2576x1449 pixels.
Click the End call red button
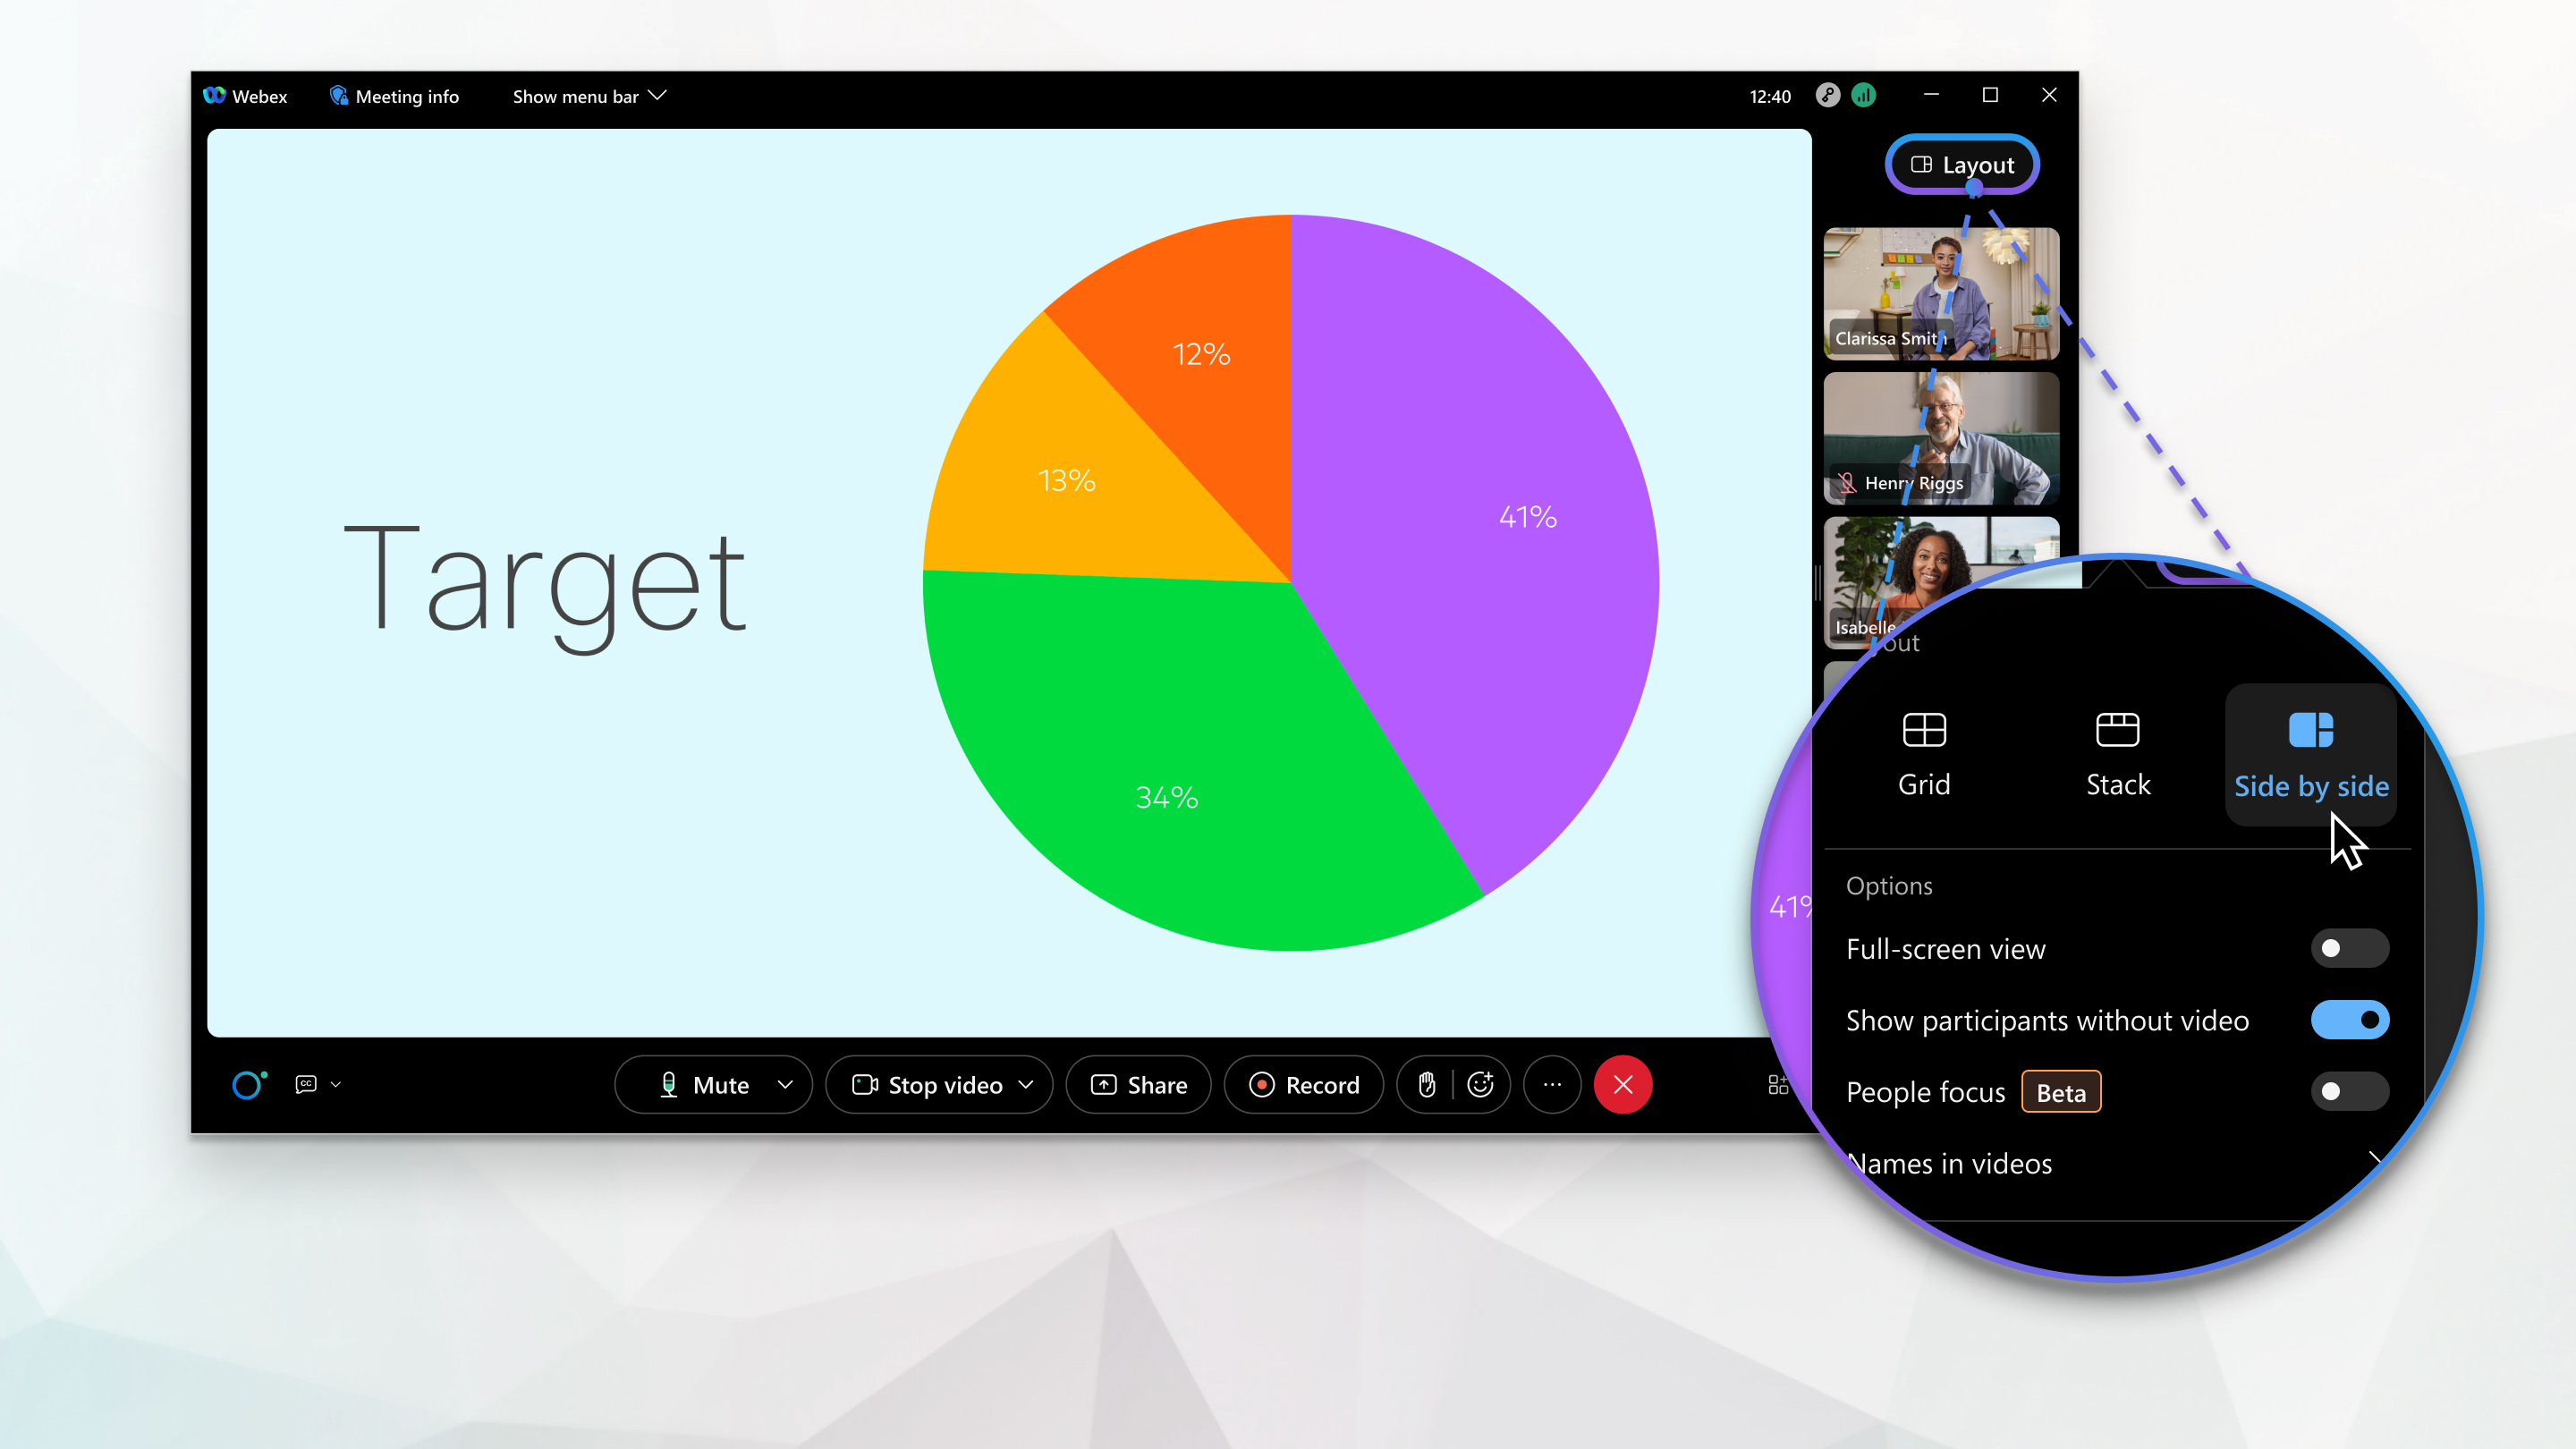pyautogui.click(x=1623, y=1085)
